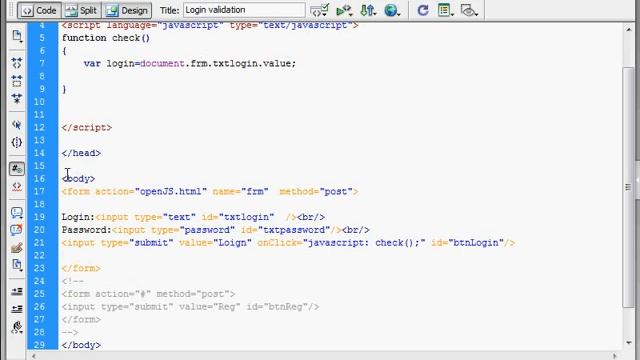Click Expand All icon

coord(17,98)
